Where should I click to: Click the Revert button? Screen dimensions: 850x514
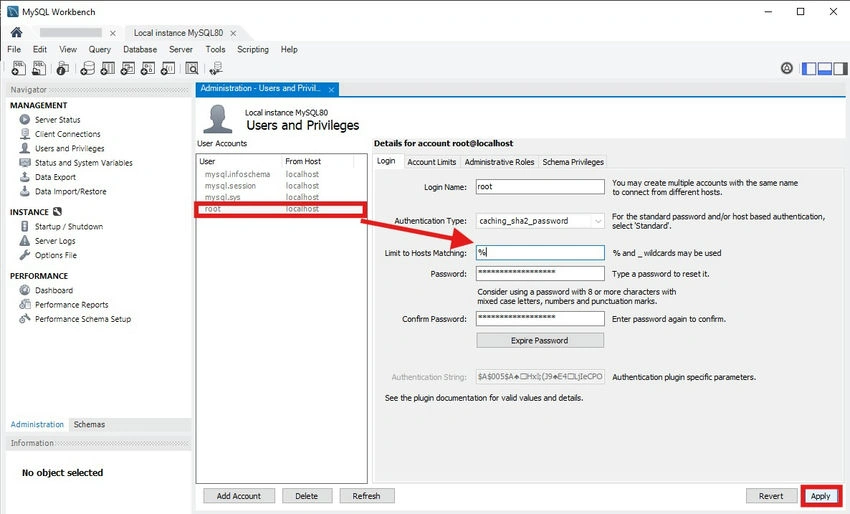coord(771,496)
